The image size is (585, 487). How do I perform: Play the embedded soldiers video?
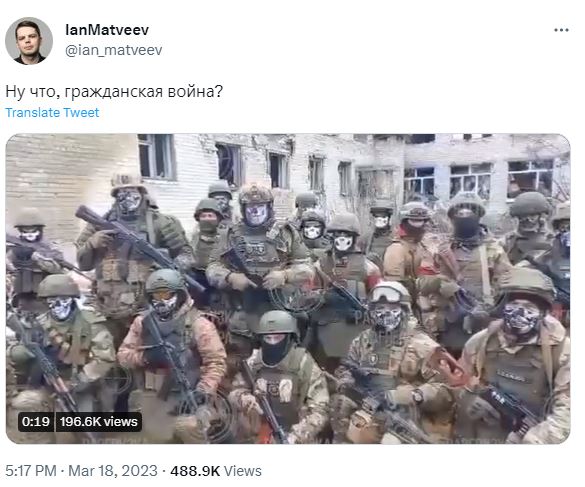click(x=288, y=288)
